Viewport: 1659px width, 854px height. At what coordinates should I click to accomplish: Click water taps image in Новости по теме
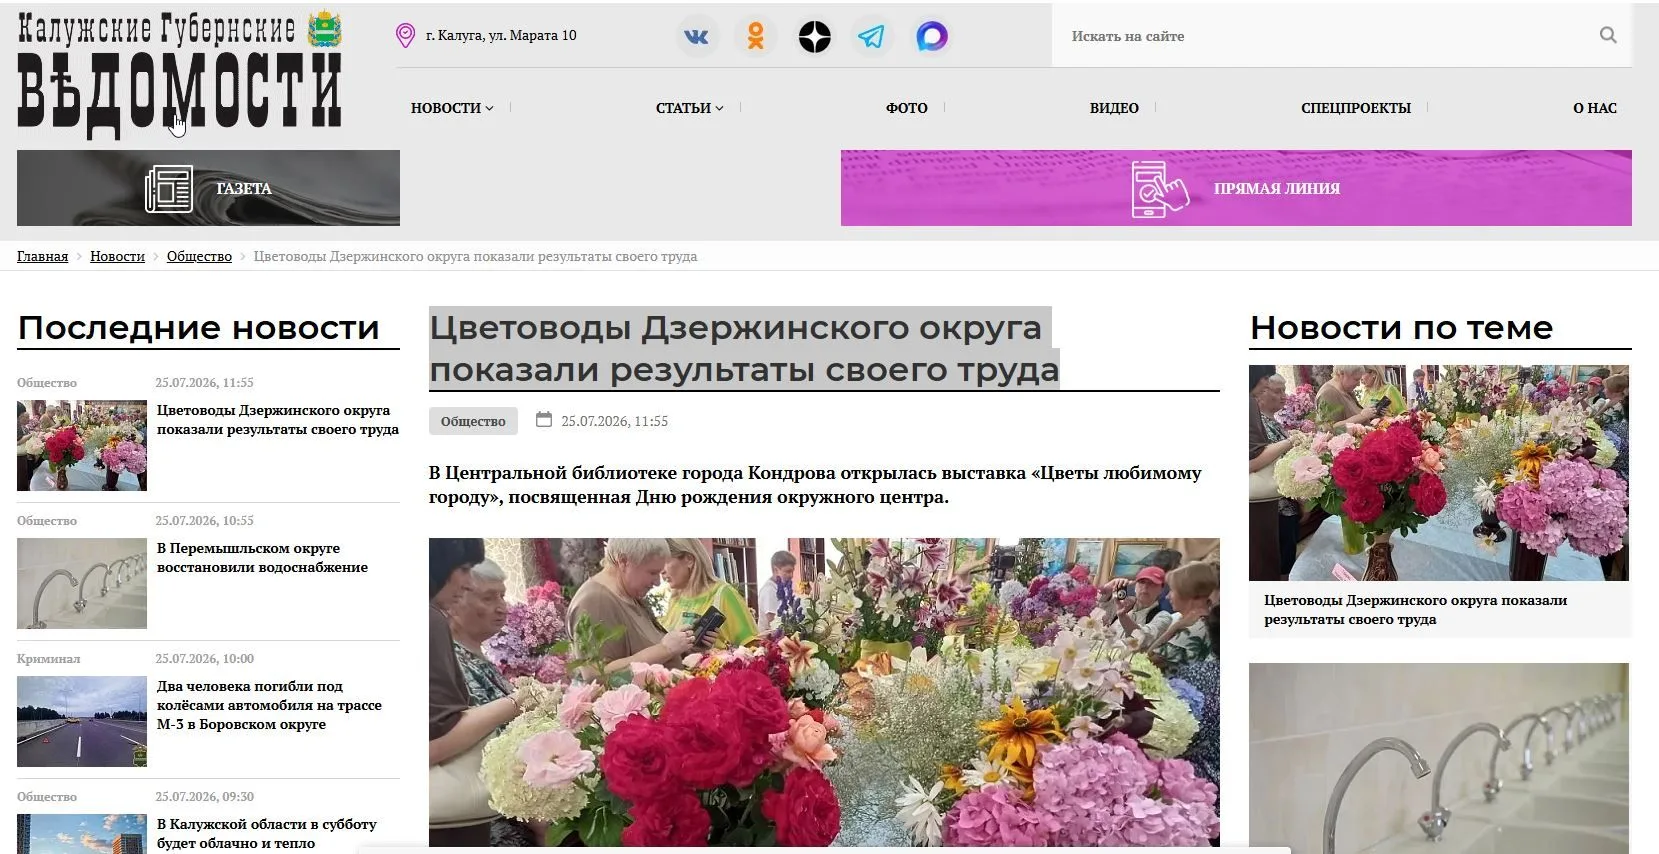point(1439,758)
